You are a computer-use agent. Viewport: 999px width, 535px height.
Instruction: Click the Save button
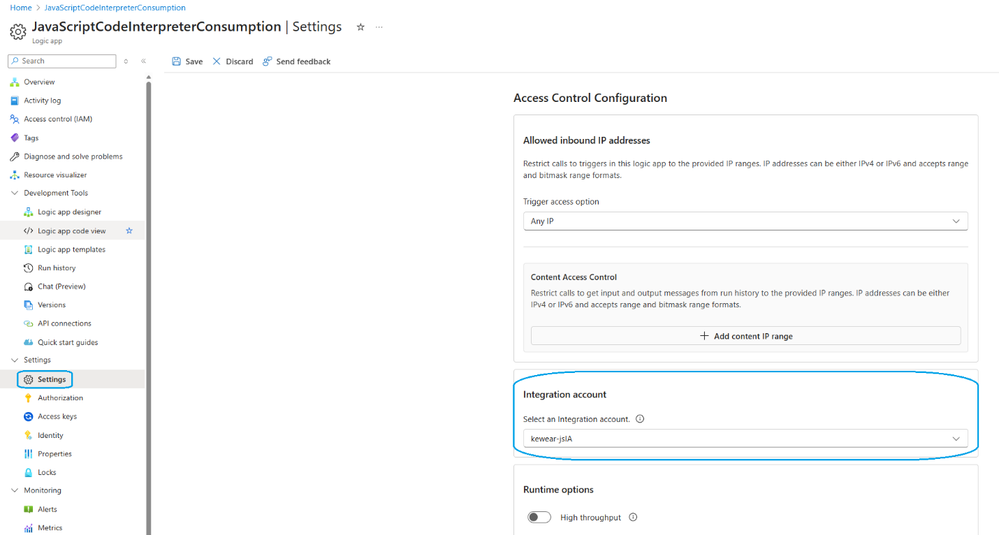click(187, 62)
